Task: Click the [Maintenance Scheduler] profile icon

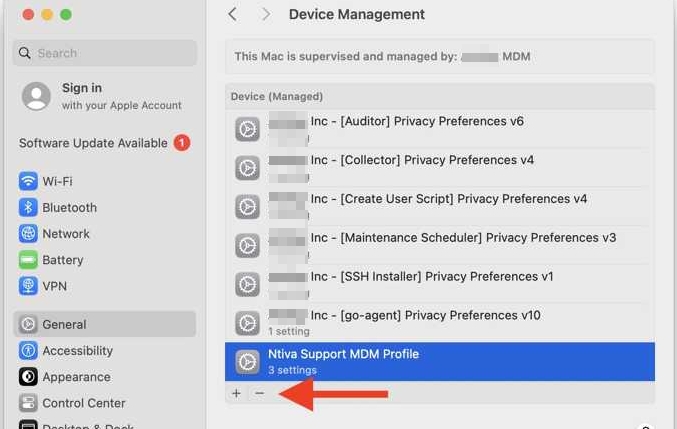Action: (x=247, y=246)
